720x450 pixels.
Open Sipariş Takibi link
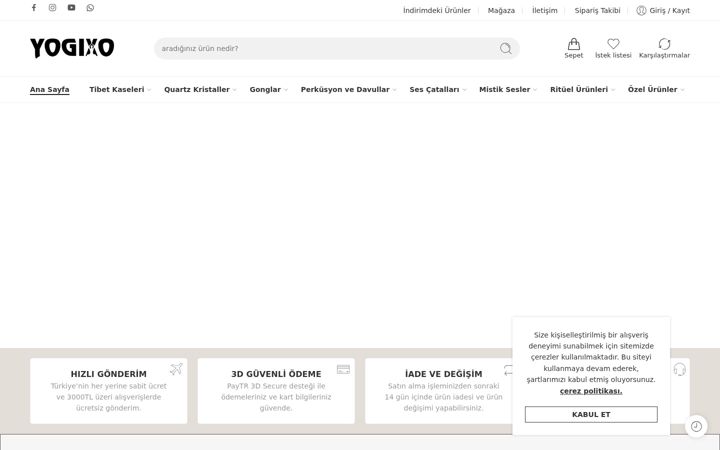pos(597,11)
